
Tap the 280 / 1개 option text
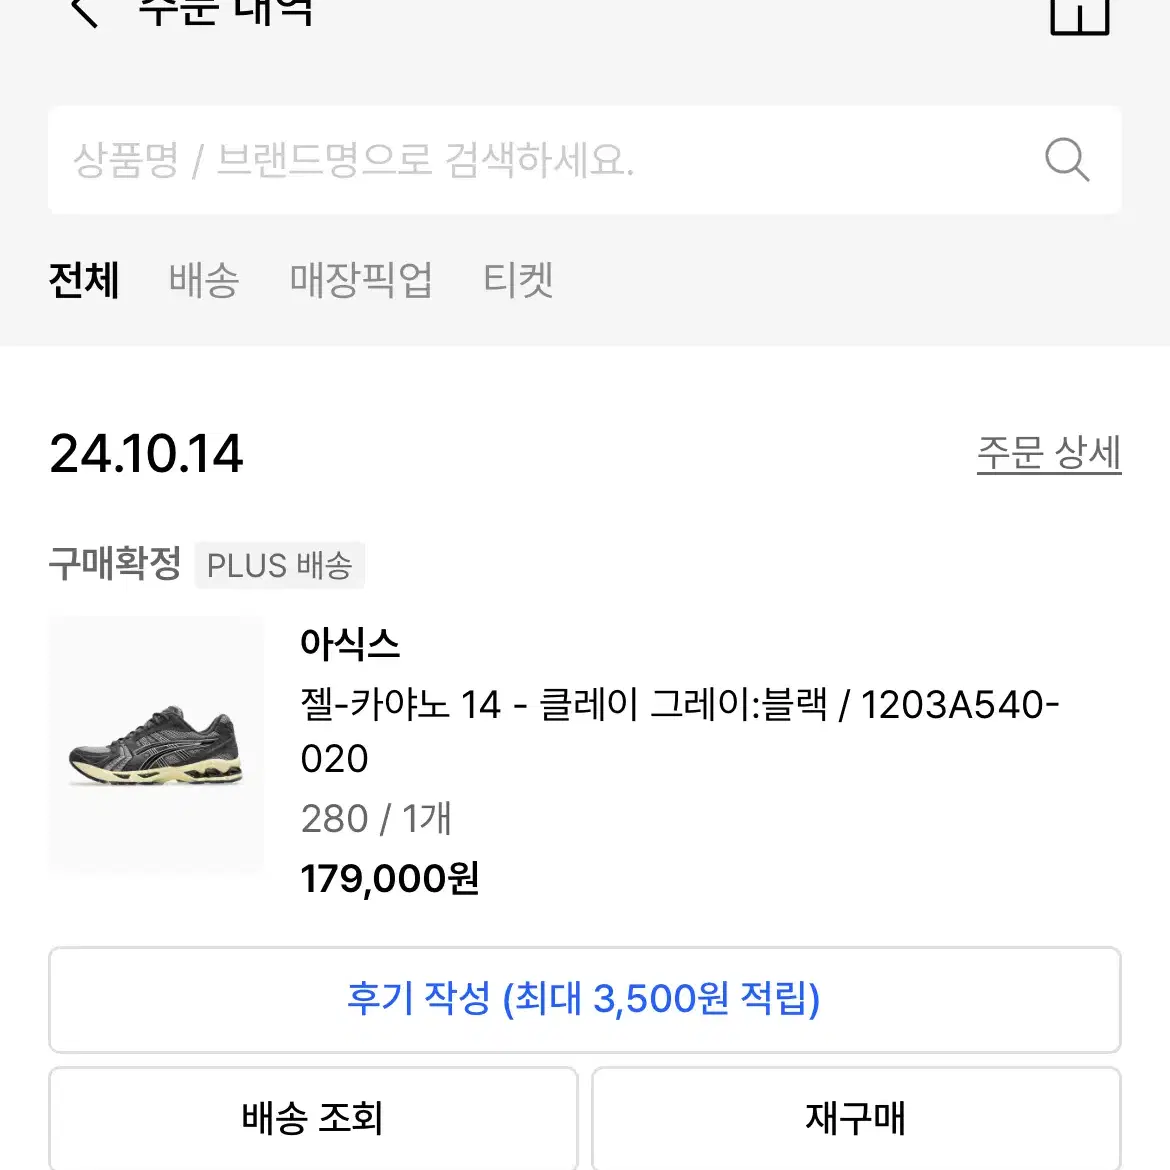(x=376, y=819)
